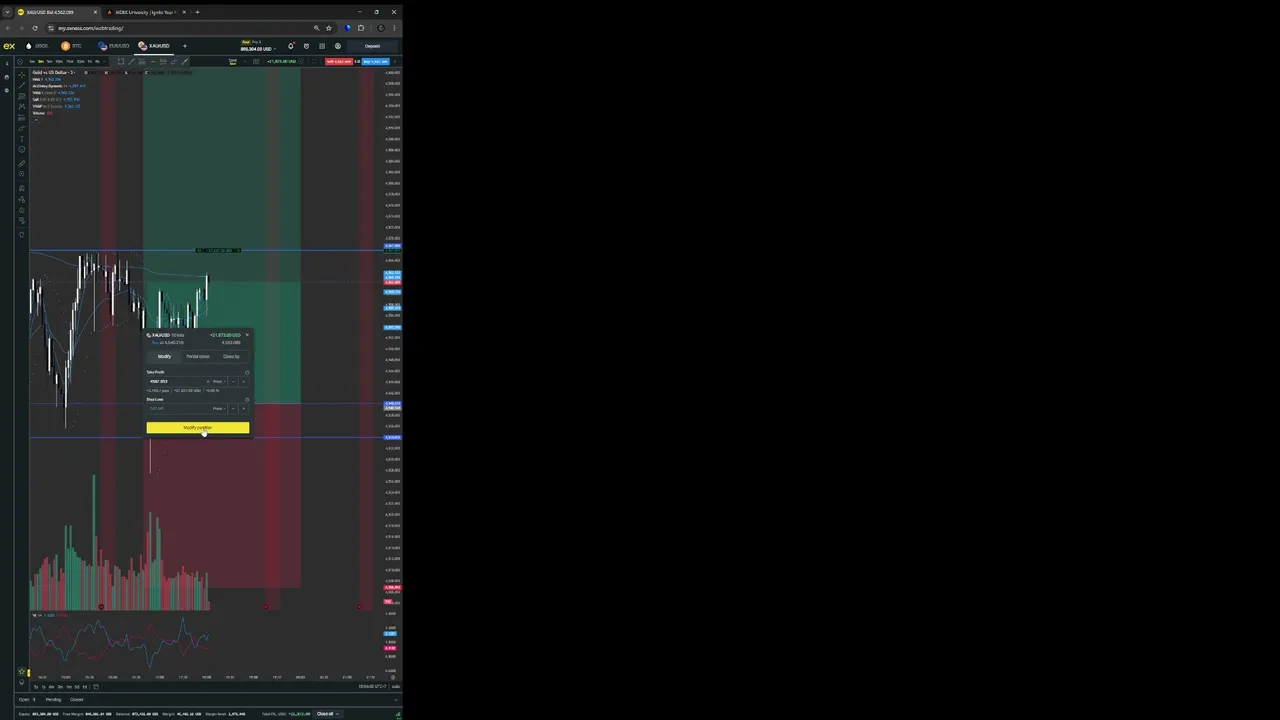Add a new instrument tab
1280x720 pixels.
185,46
